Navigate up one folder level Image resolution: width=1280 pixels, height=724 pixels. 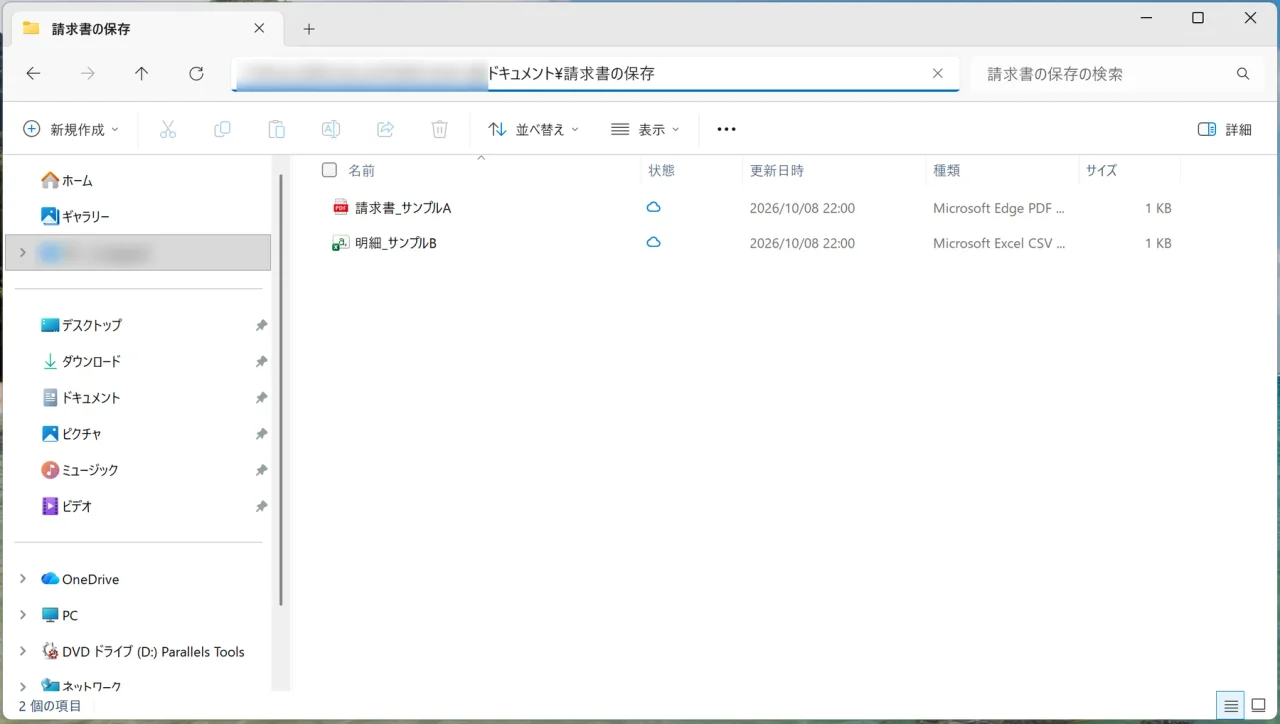point(142,74)
